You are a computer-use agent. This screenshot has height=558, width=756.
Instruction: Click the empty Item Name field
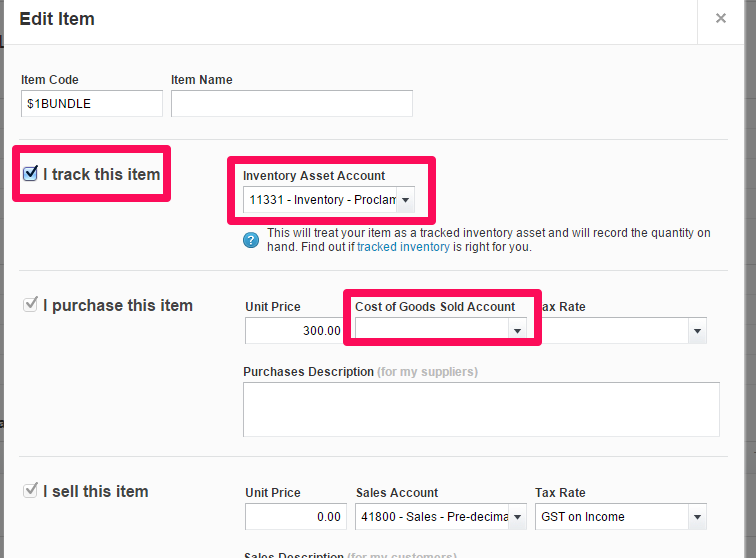(291, 103)
